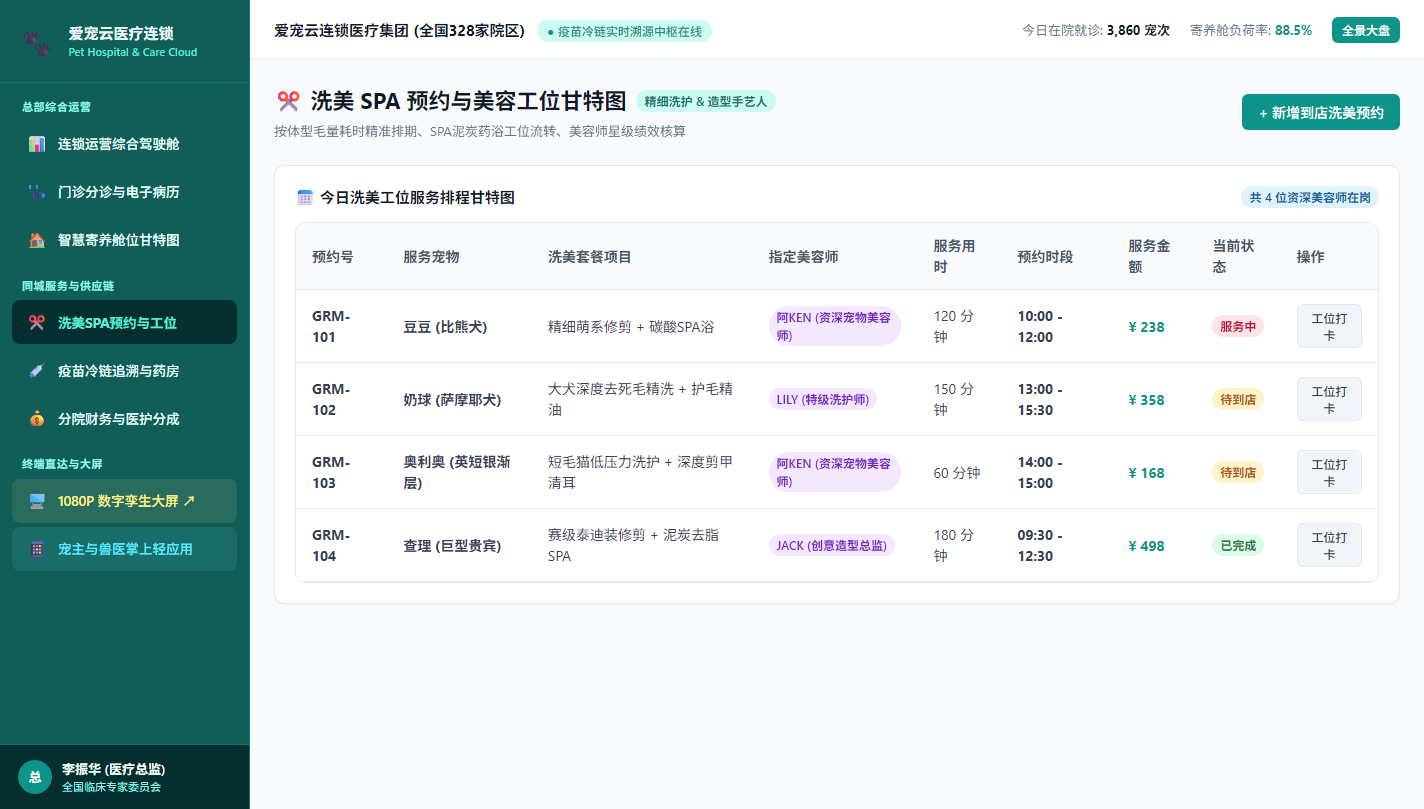Click the money bag icon beside 分院财务与医护分成
1424x809 pixels.
pyautogui.click(x=37, y=419)
